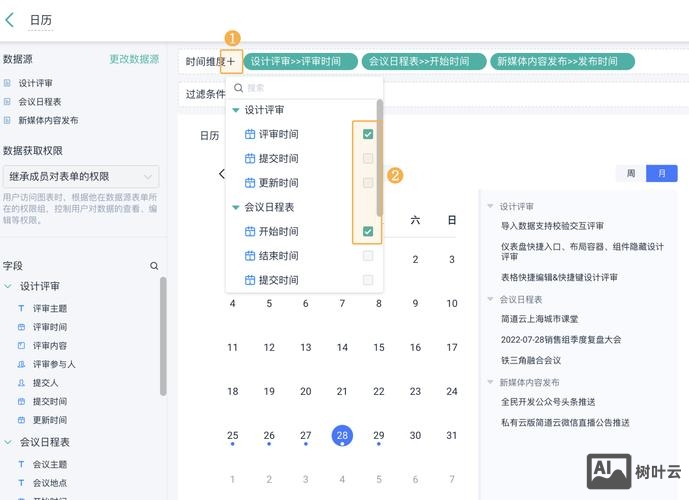Open event 铁三角融合会议
Viewport: 689px width, 500px height.
point(531,360)
